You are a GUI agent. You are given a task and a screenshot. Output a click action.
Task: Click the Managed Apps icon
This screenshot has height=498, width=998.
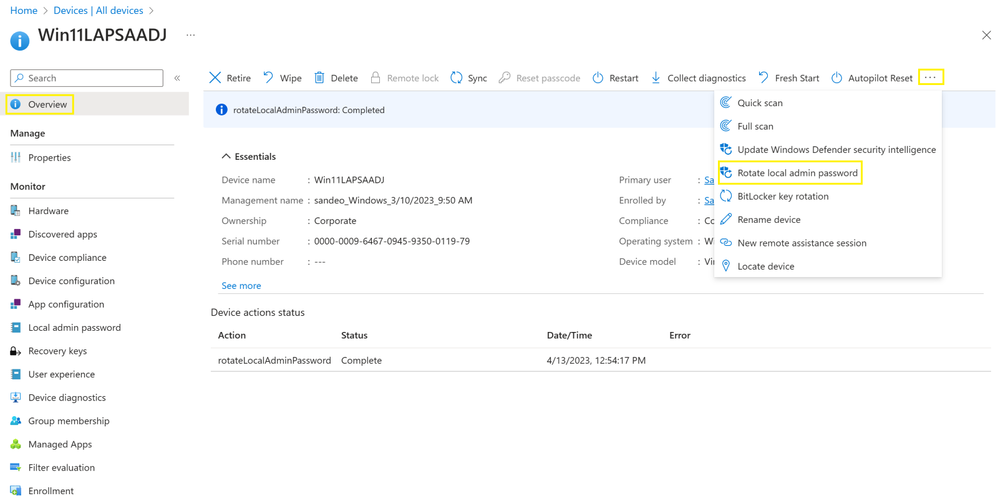(x=16, y=445)
